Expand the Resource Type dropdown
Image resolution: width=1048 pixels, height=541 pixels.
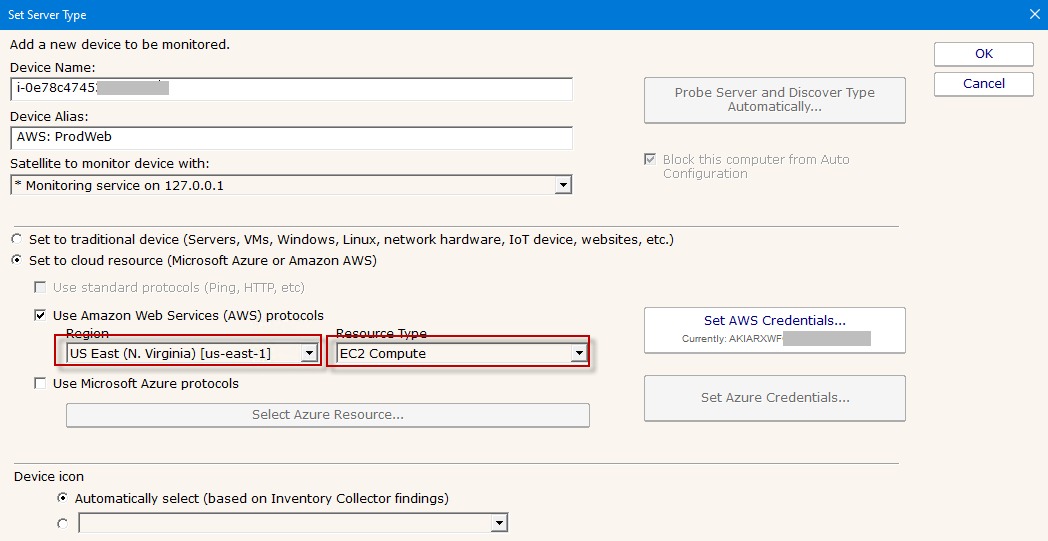tap(578, 353)
